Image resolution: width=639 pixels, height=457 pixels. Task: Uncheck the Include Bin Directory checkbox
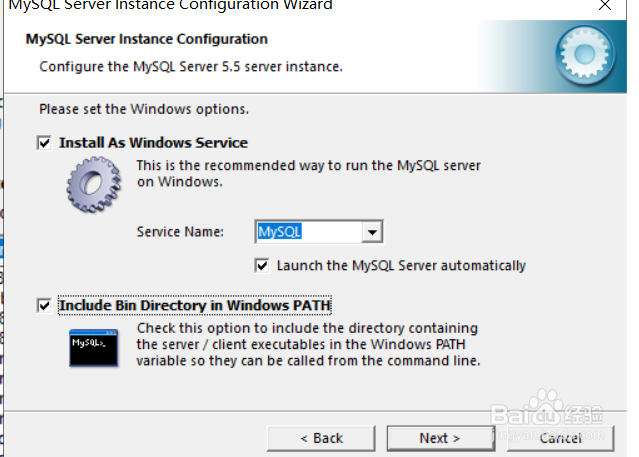[44, 305]
